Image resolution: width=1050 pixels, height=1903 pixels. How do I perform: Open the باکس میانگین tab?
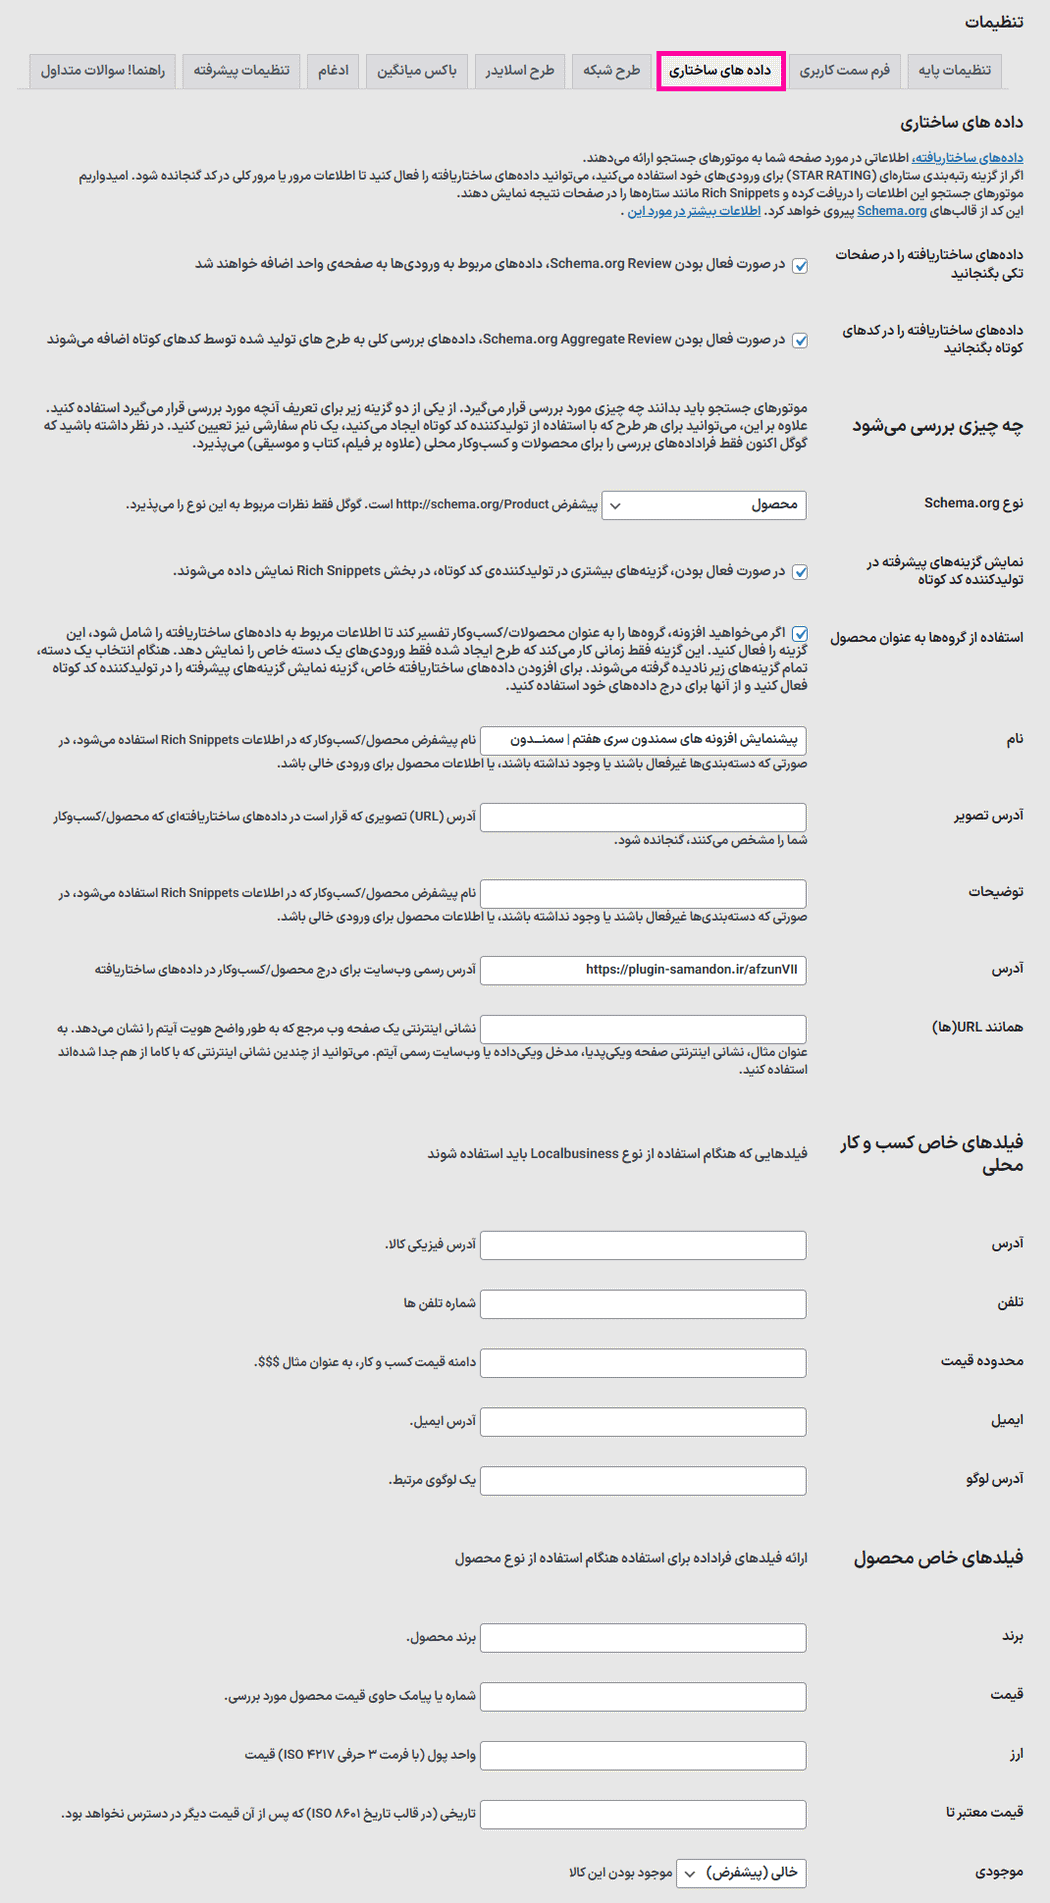click(416, 70)
